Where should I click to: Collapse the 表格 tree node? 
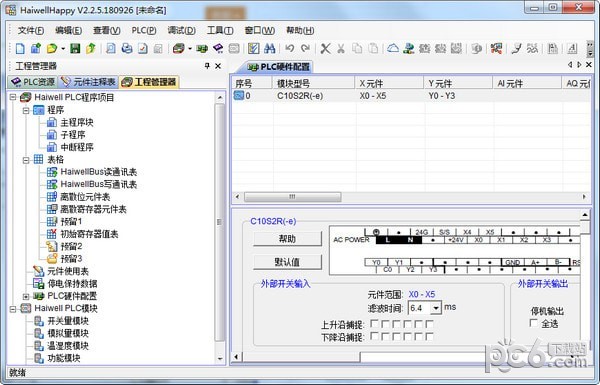pos(26,160)
